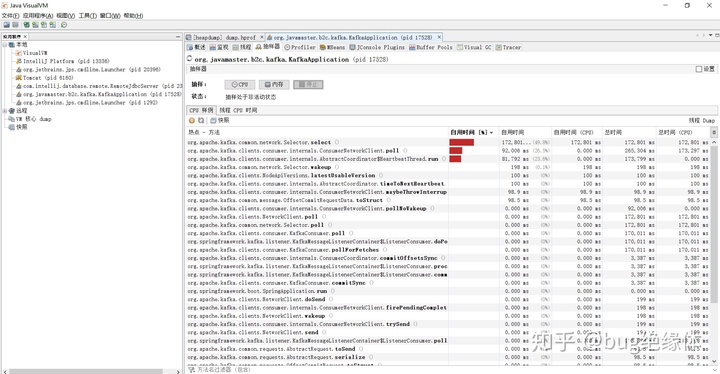Take a snapshot with the 快照 button
Viewport: 720px width, 374px height.
point(220,120)
